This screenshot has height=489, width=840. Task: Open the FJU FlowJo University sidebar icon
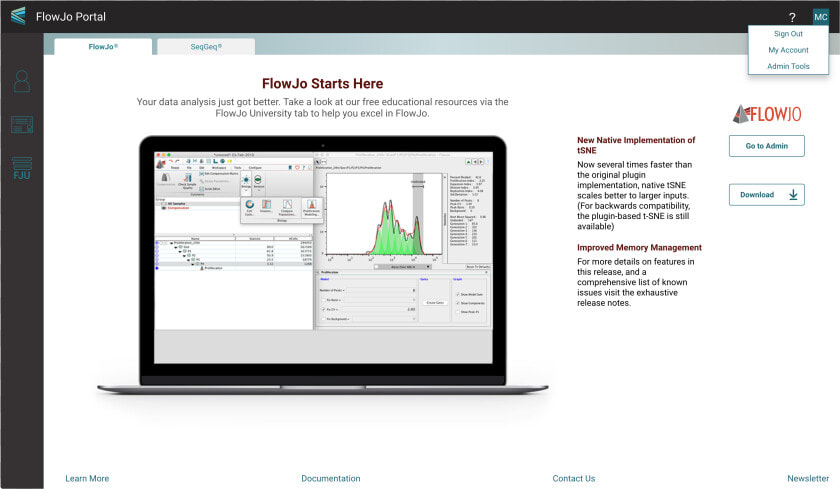pos(22,168)
